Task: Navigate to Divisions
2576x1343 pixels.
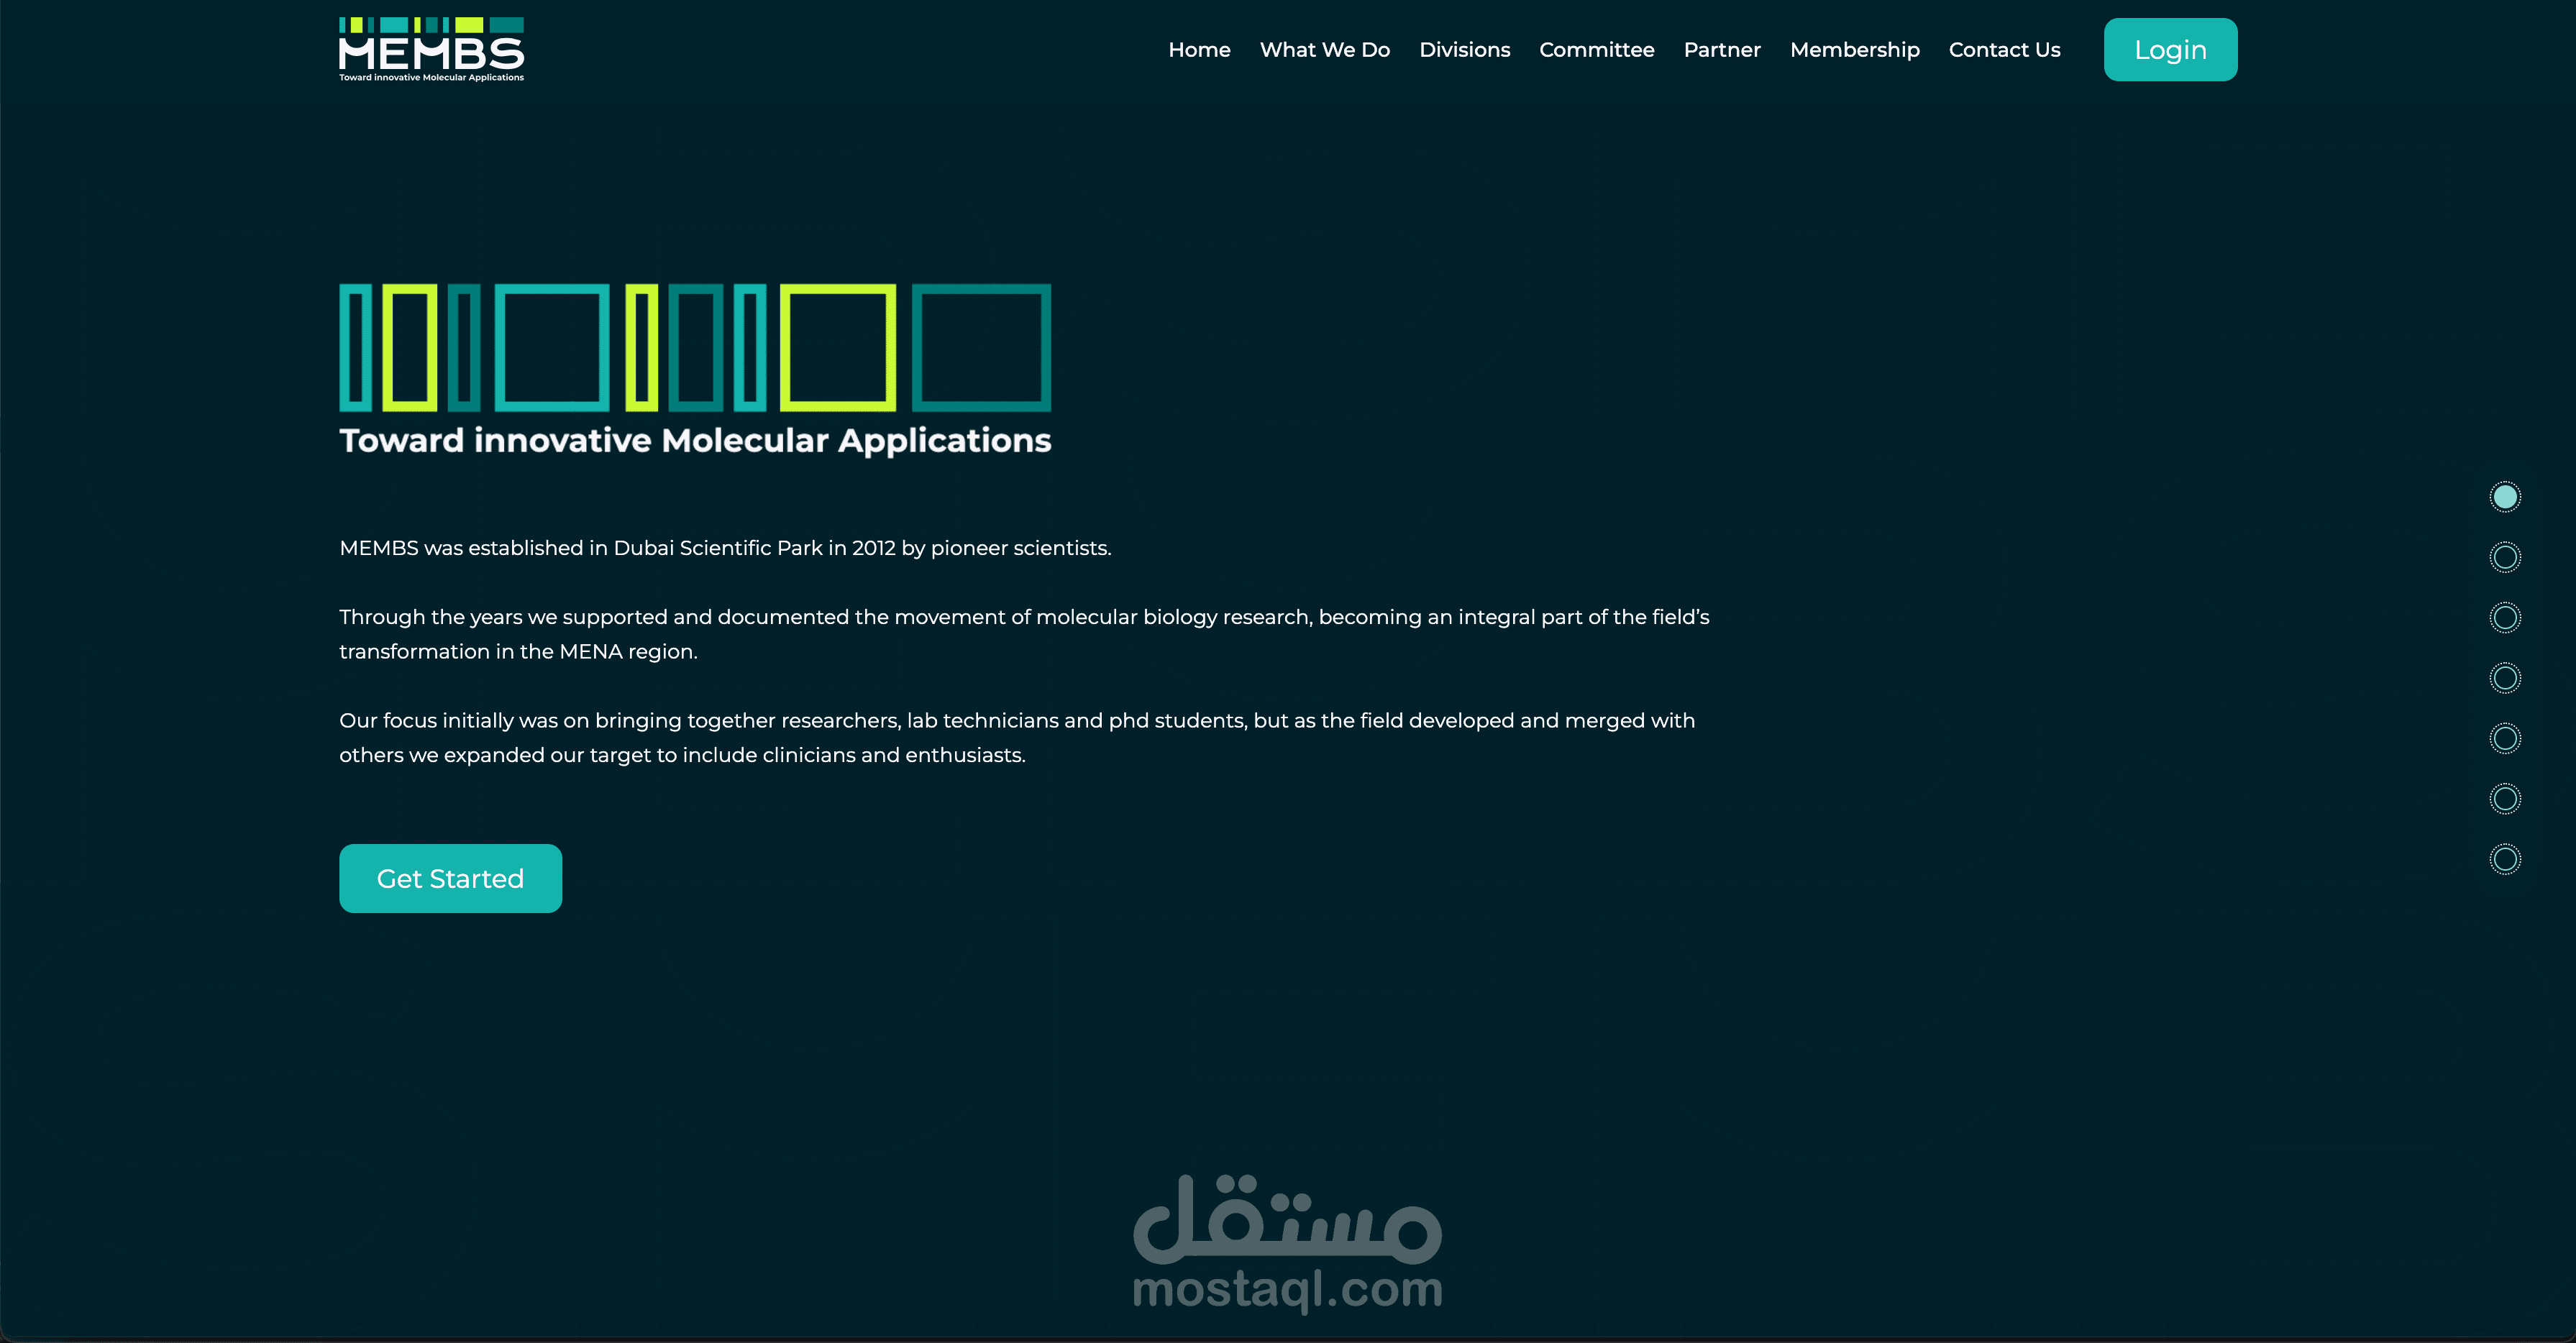Action: point(1465,50)
